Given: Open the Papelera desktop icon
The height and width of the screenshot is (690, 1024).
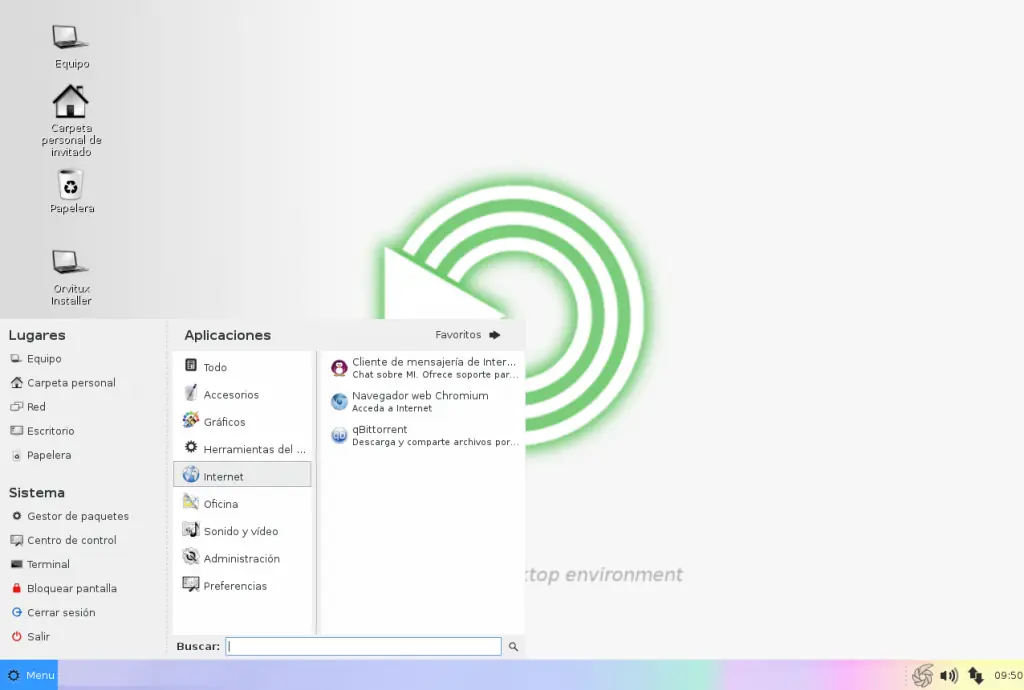Looking at the screenshot, I should (x=71, y=191).
